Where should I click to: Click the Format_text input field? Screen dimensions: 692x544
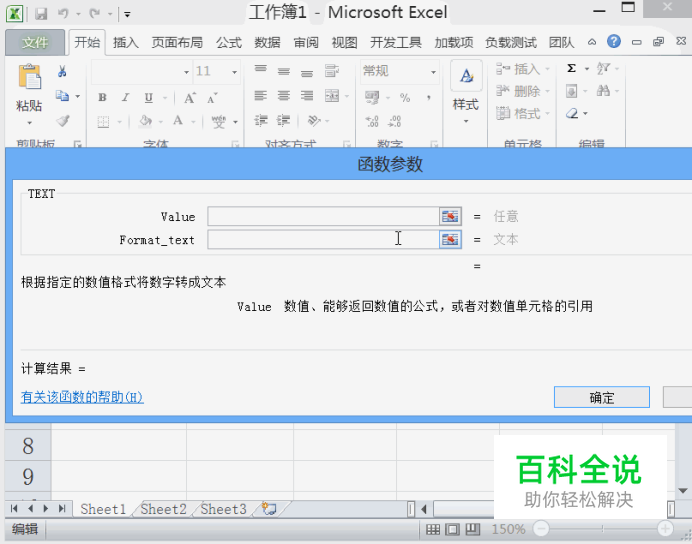[323, 240]
